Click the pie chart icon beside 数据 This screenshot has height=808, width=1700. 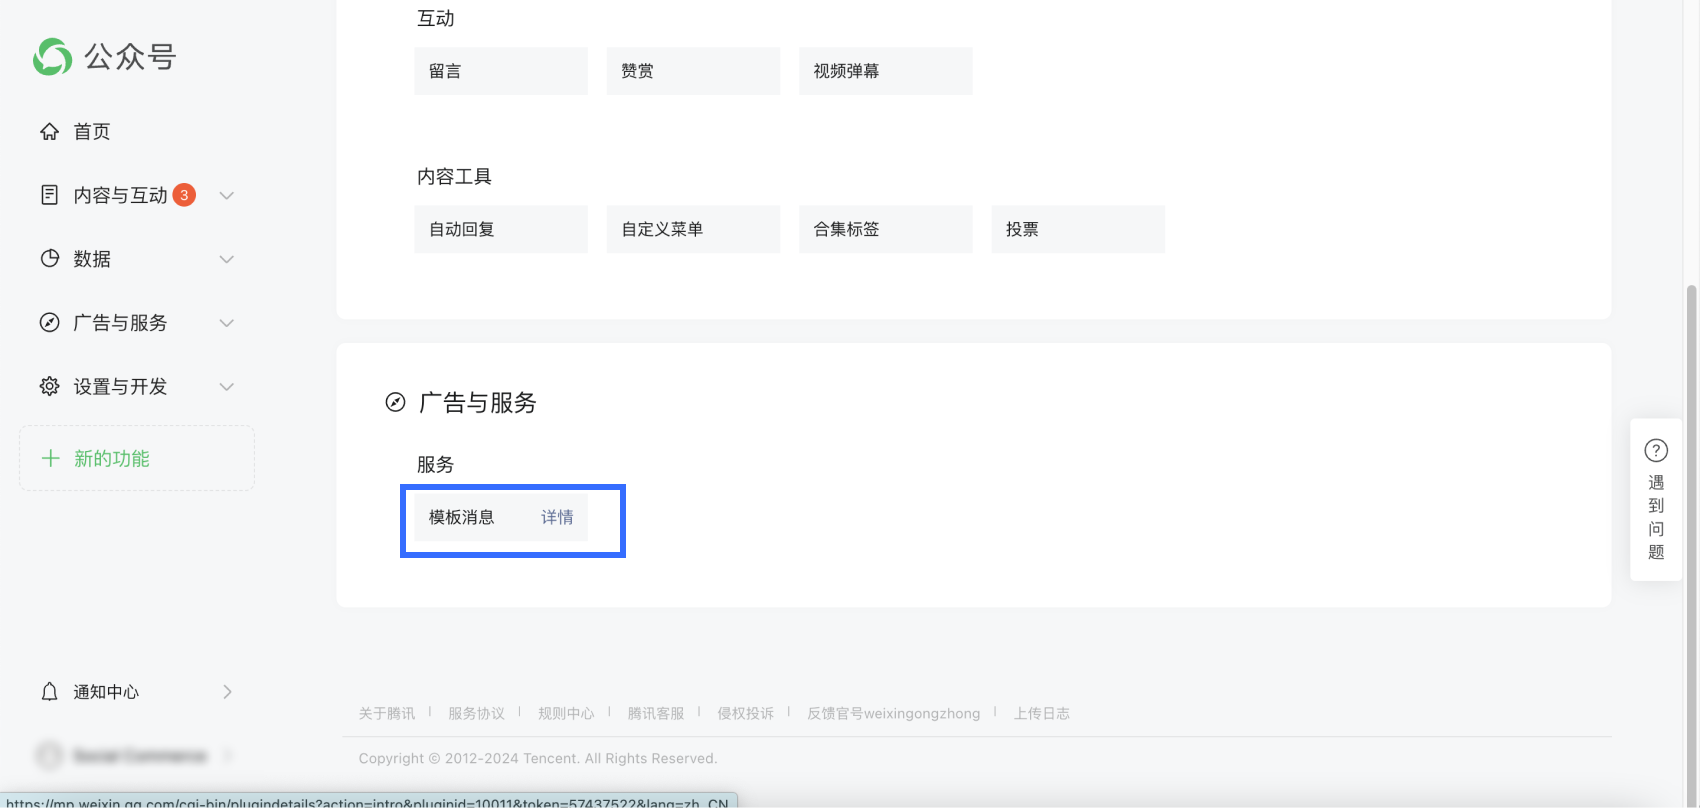click(x=49, y=258)
